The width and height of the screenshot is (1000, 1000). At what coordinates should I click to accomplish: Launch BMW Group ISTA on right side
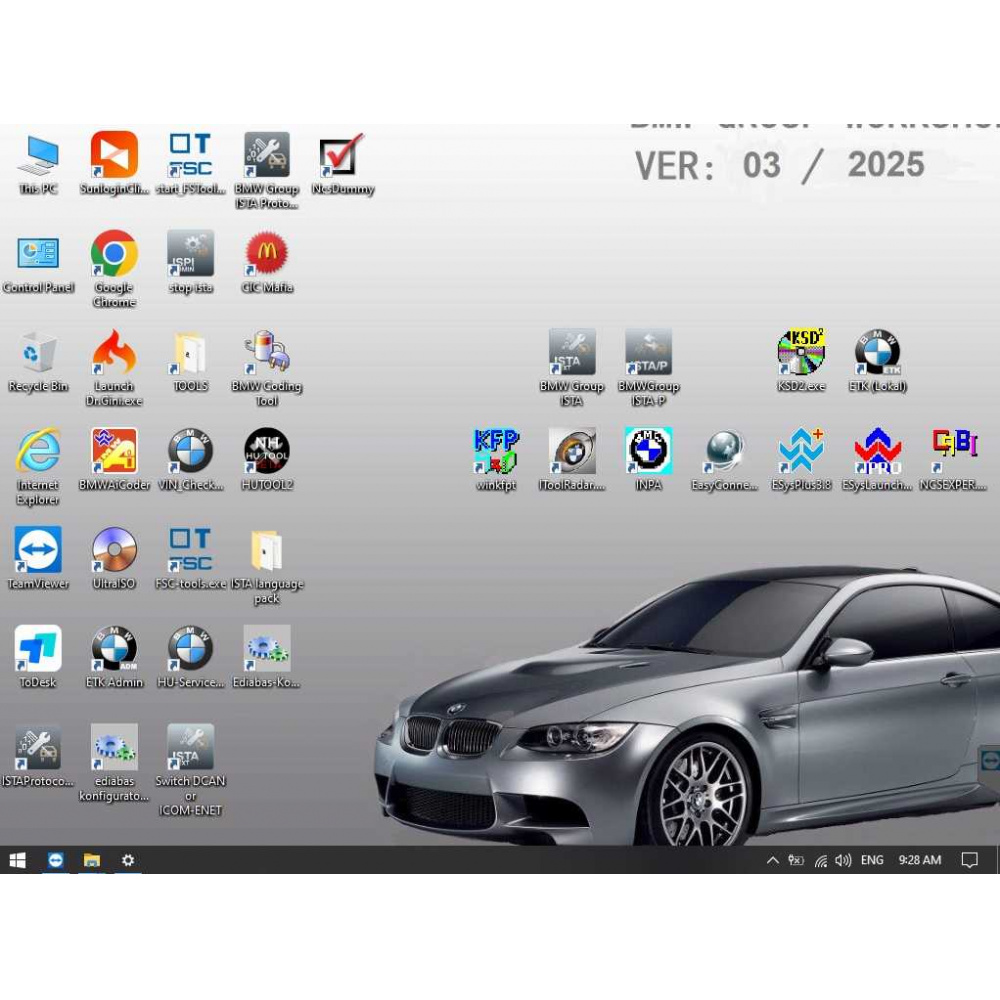(571, 368)
